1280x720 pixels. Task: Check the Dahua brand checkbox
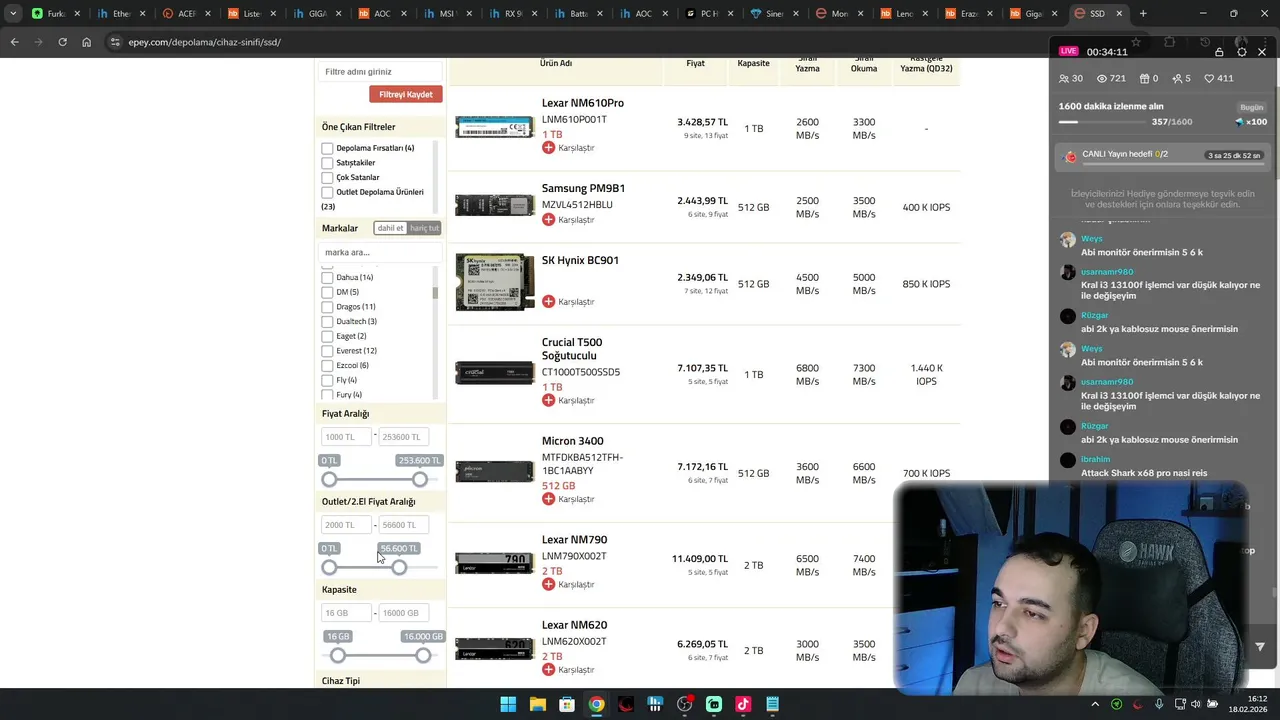point(327,277)
